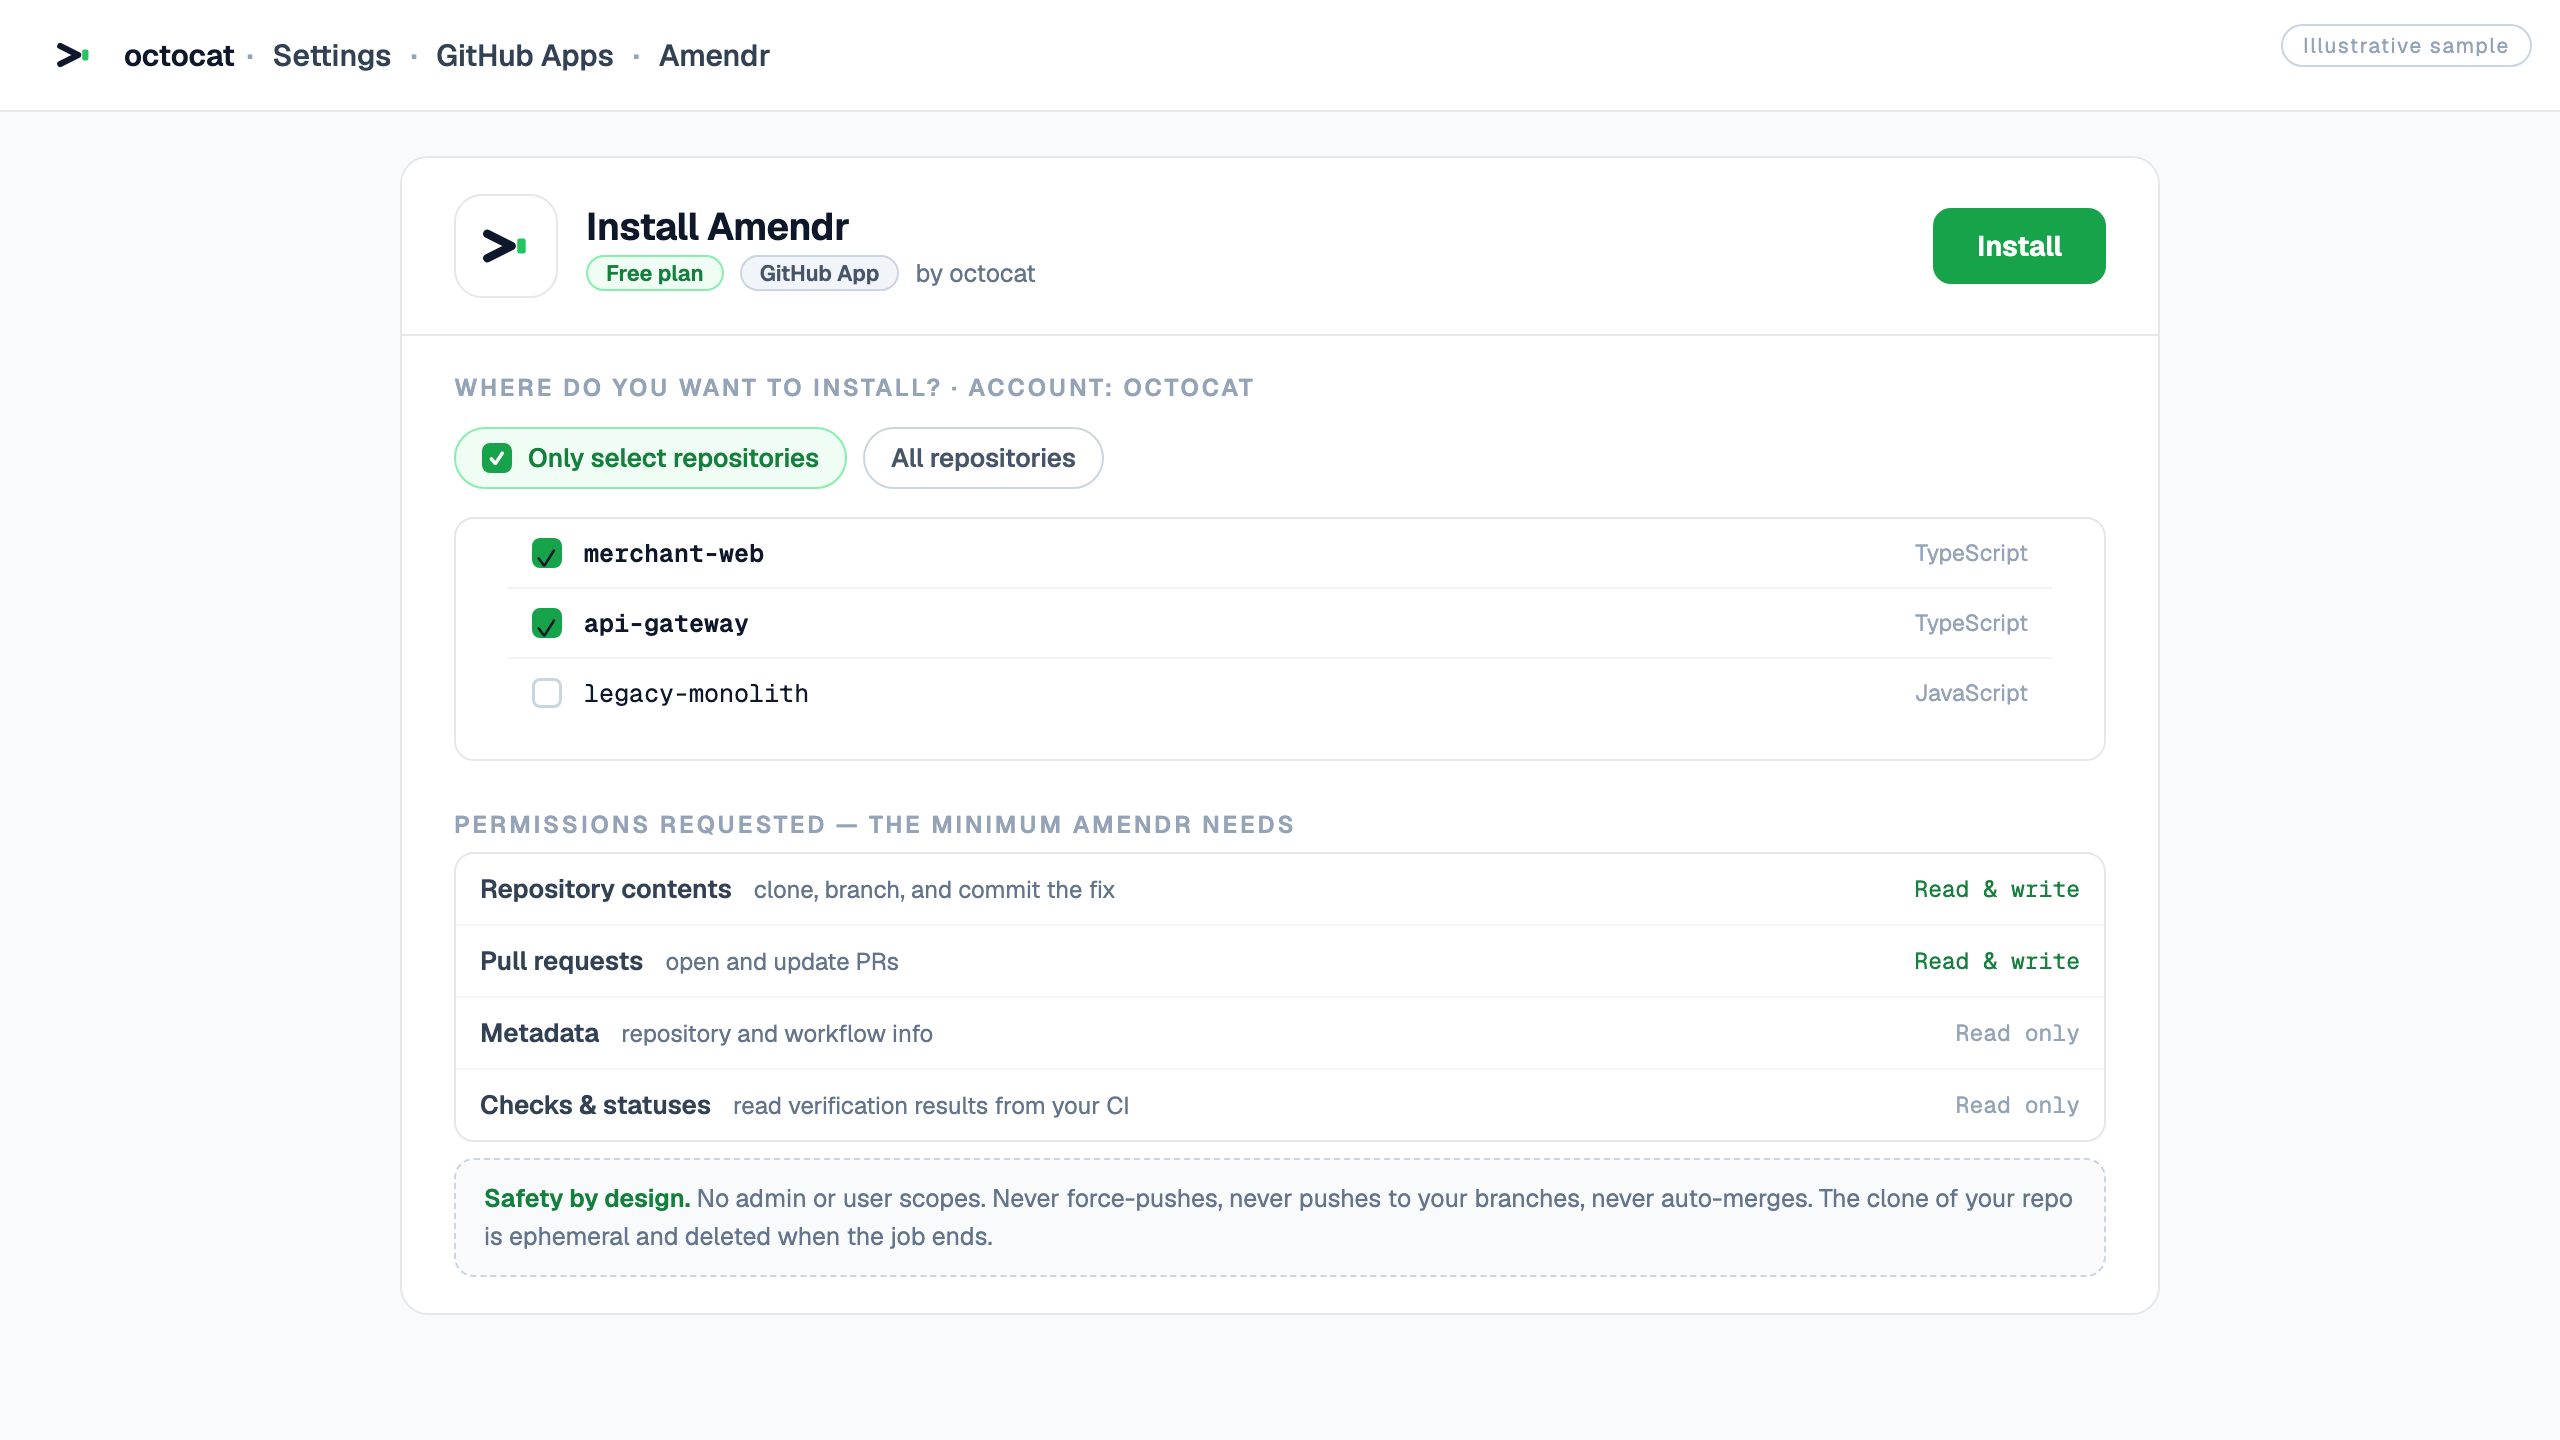The image size is (2560, 1440).
Task: Click the green Install button
Action: (x=2019, y=246)
